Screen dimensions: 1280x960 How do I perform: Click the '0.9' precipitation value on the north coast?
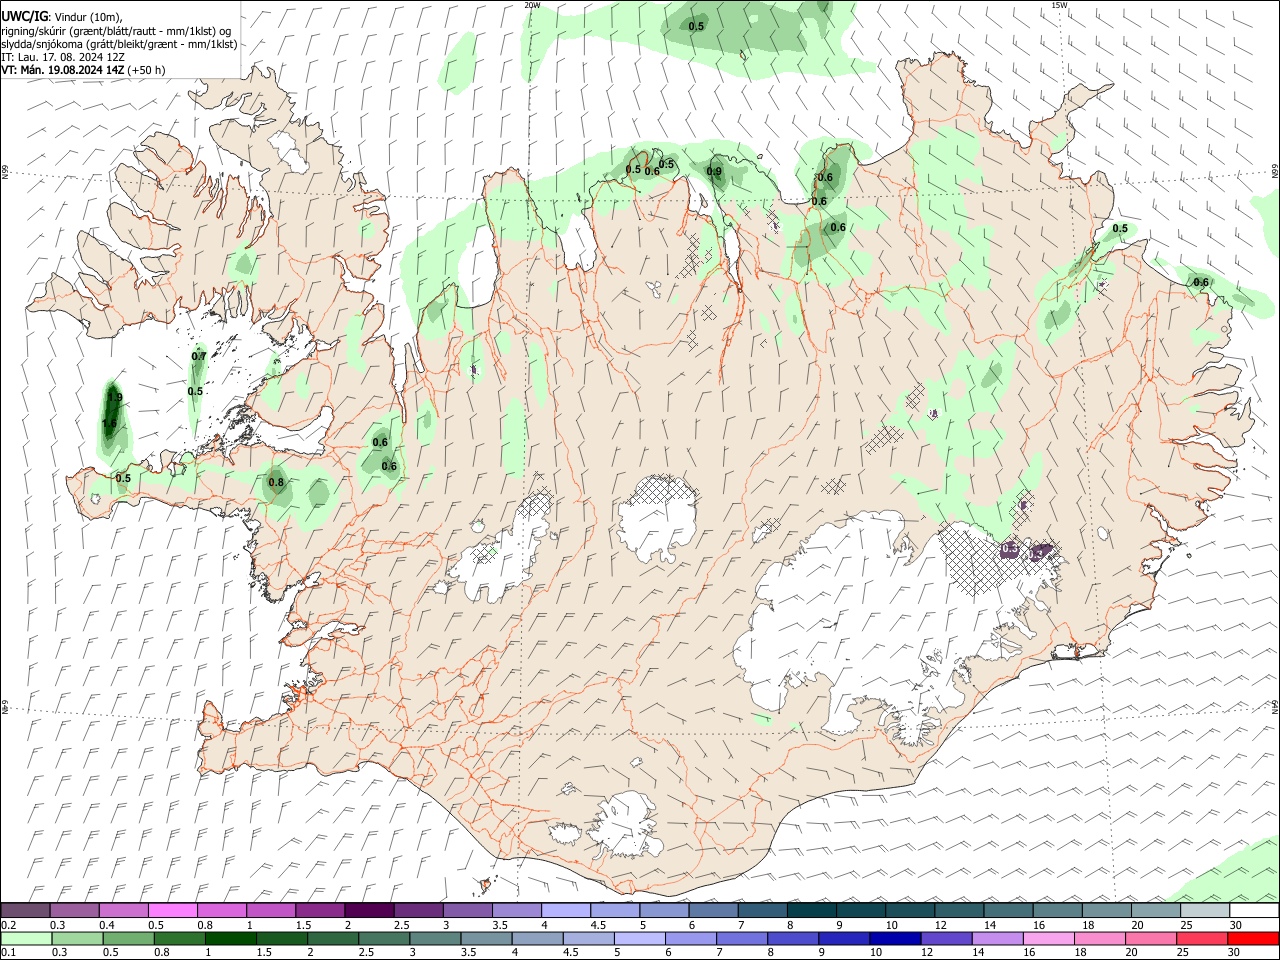point(714,171)
